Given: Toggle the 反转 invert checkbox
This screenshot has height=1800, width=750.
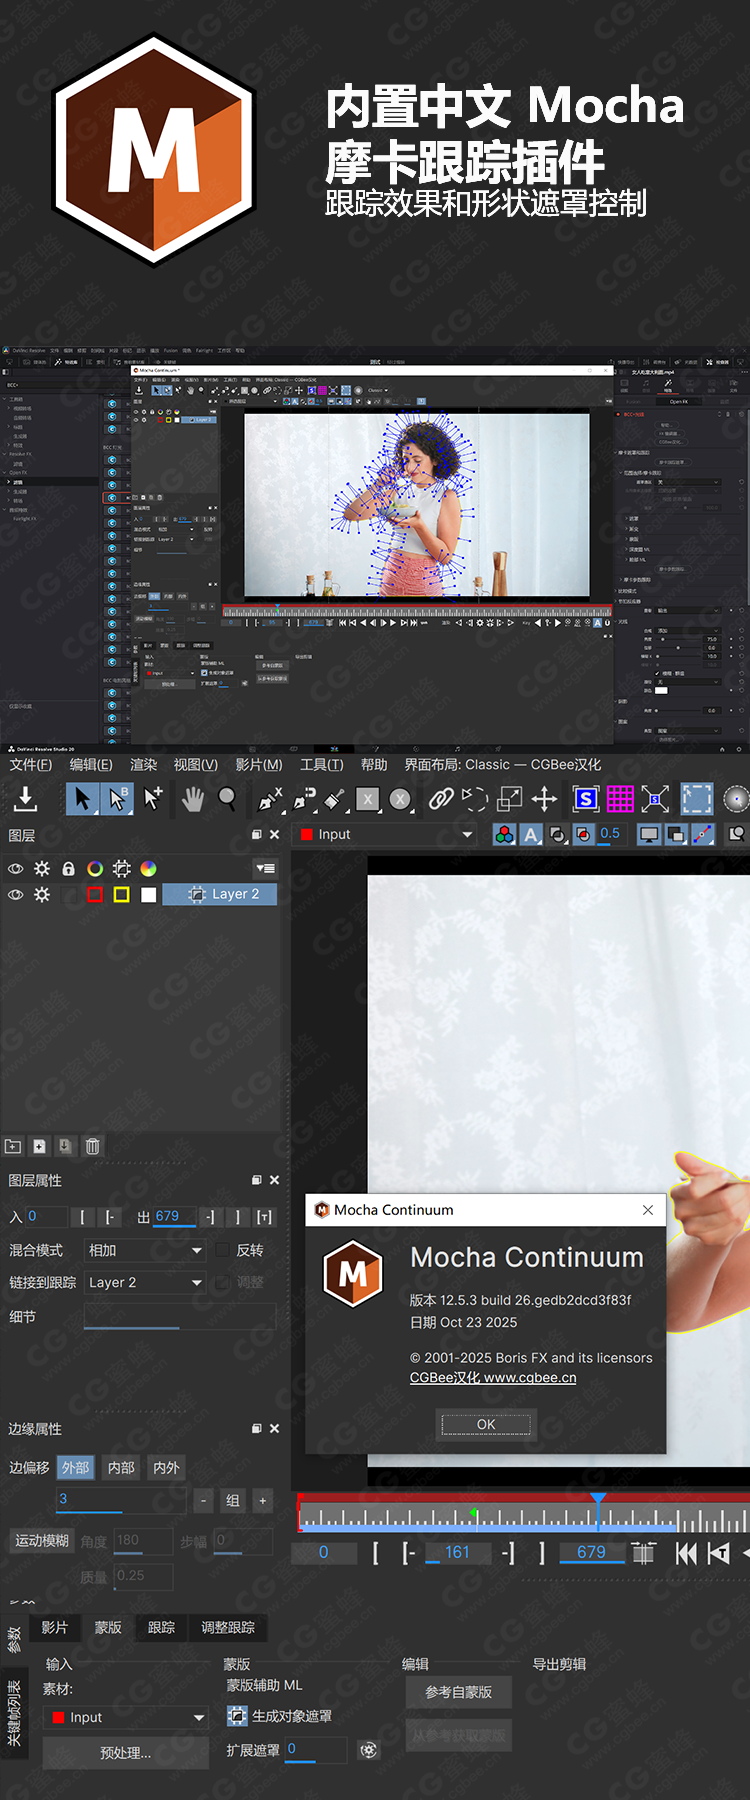Looking at the screenshot, I should coord(223,1250).
